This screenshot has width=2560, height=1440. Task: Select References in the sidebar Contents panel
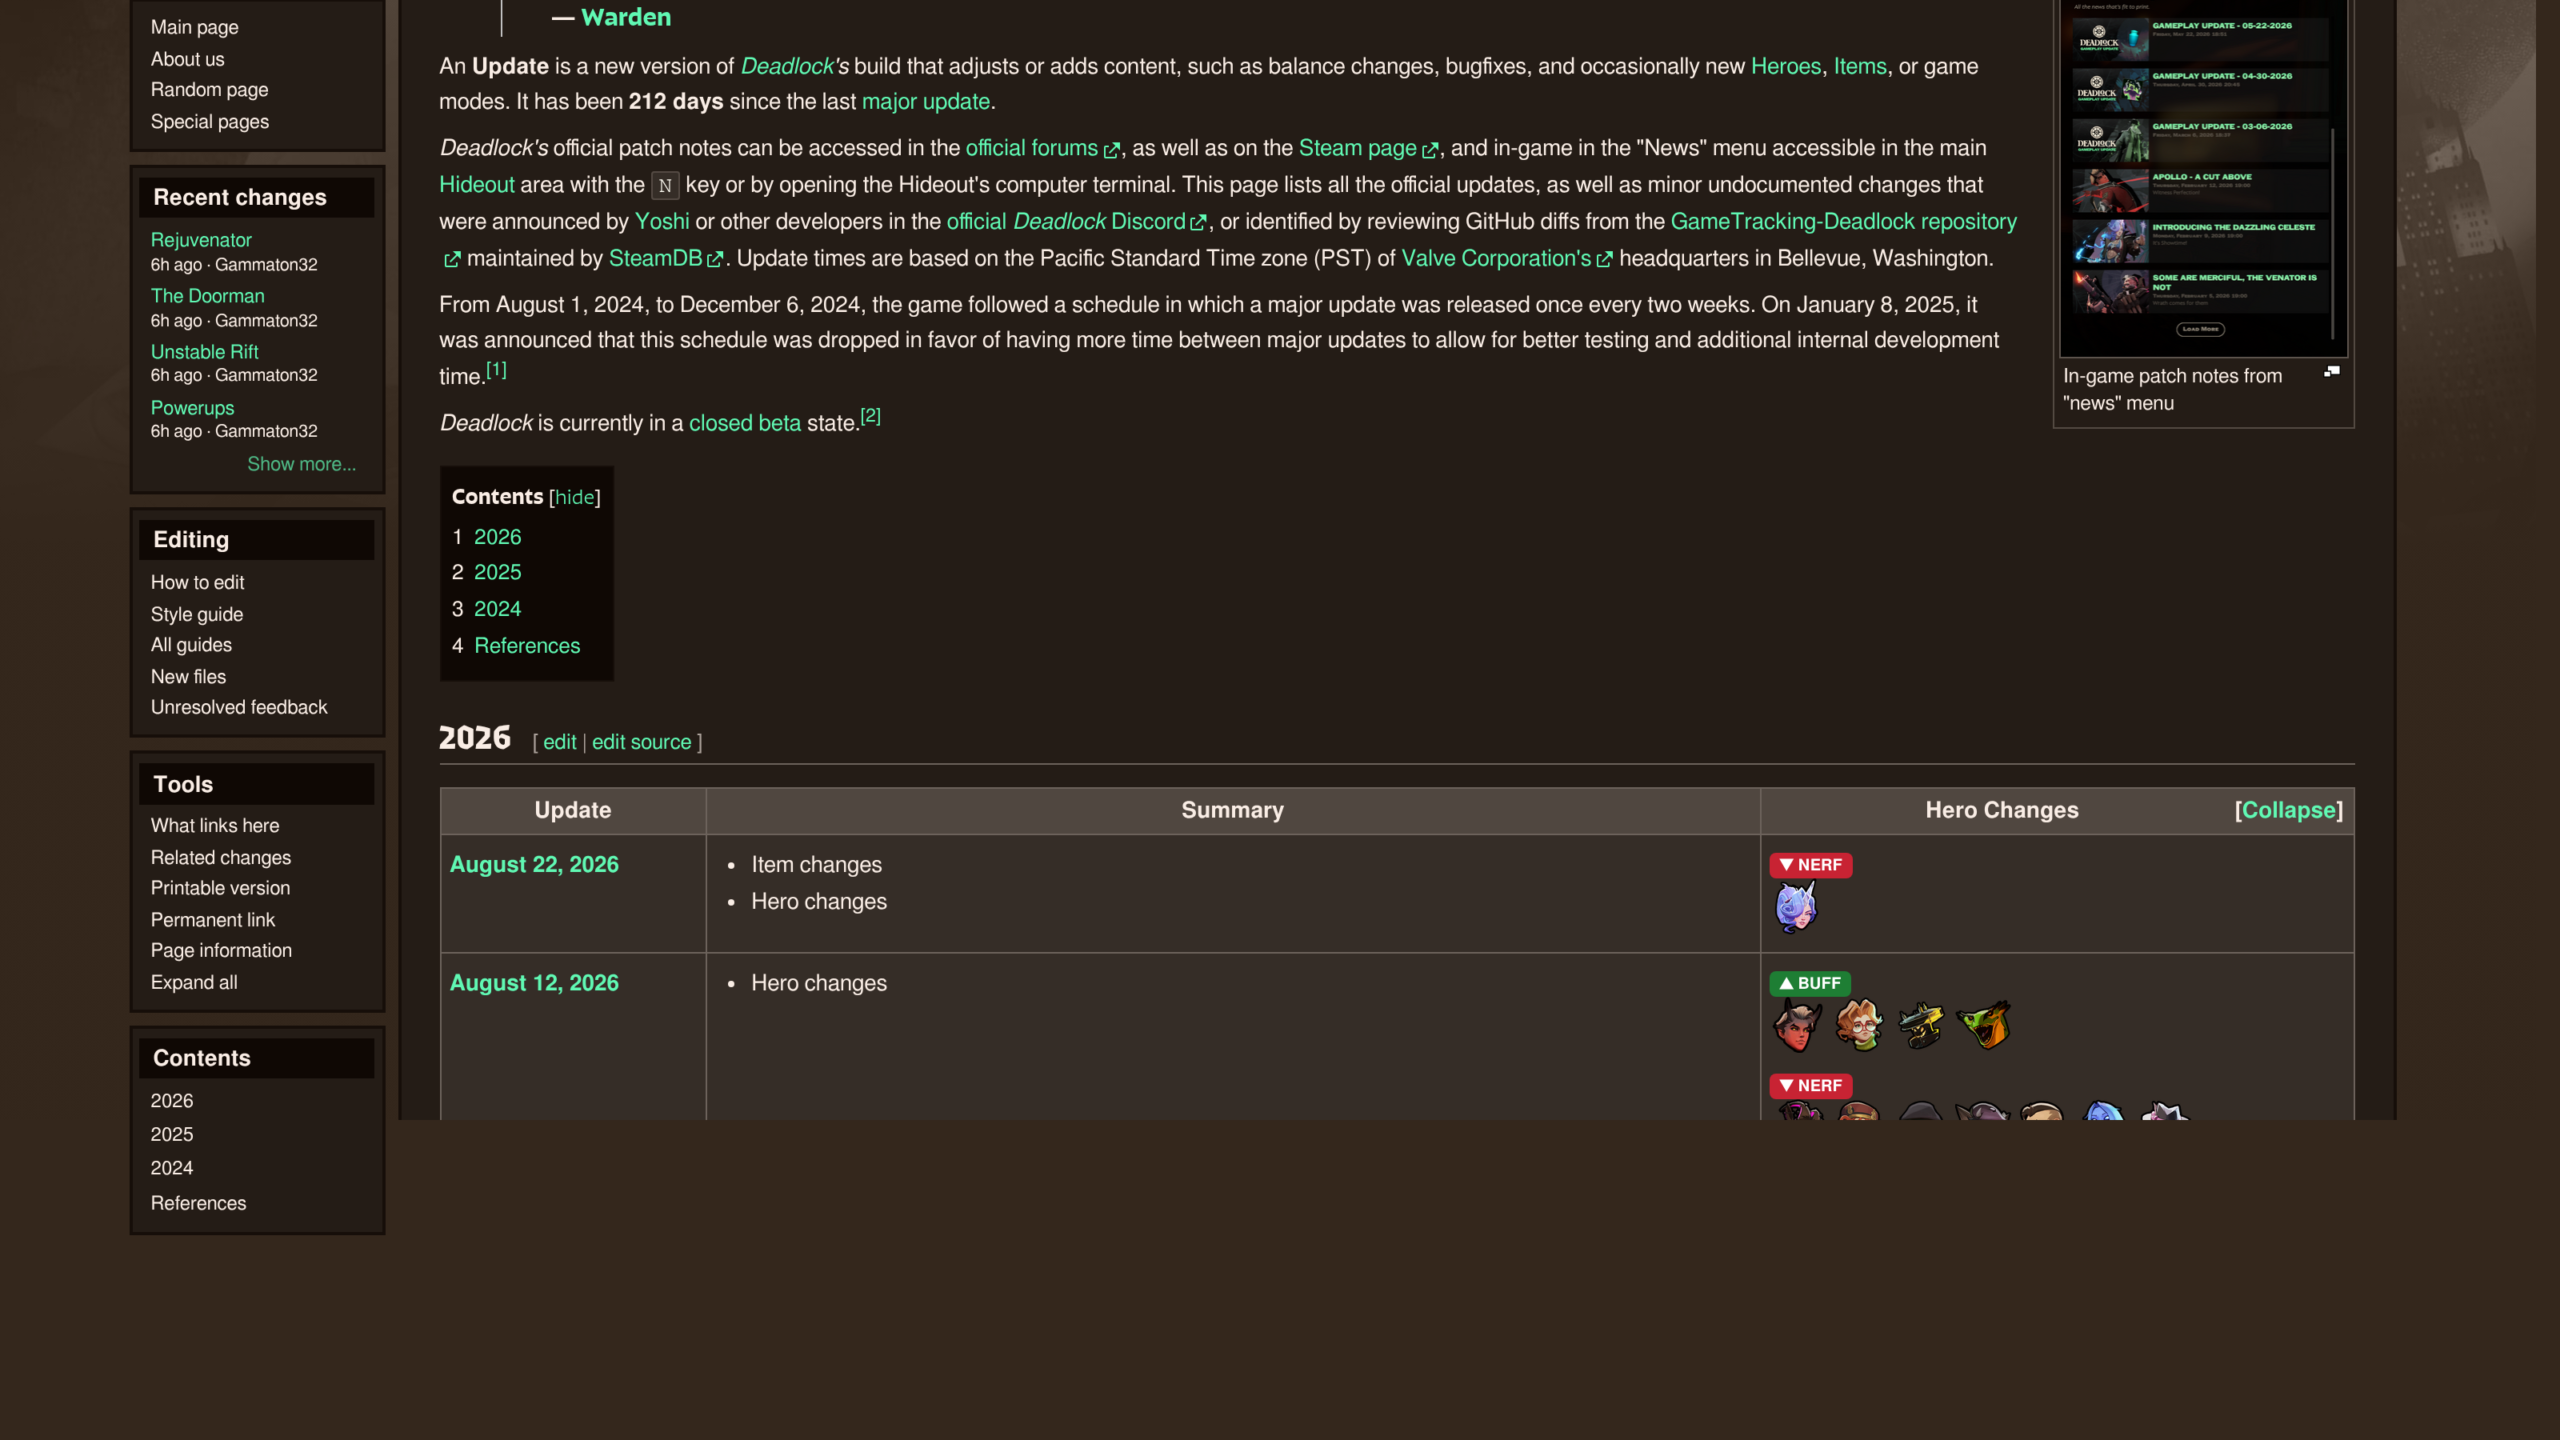pyautogui.click(x=198, y=1203)
